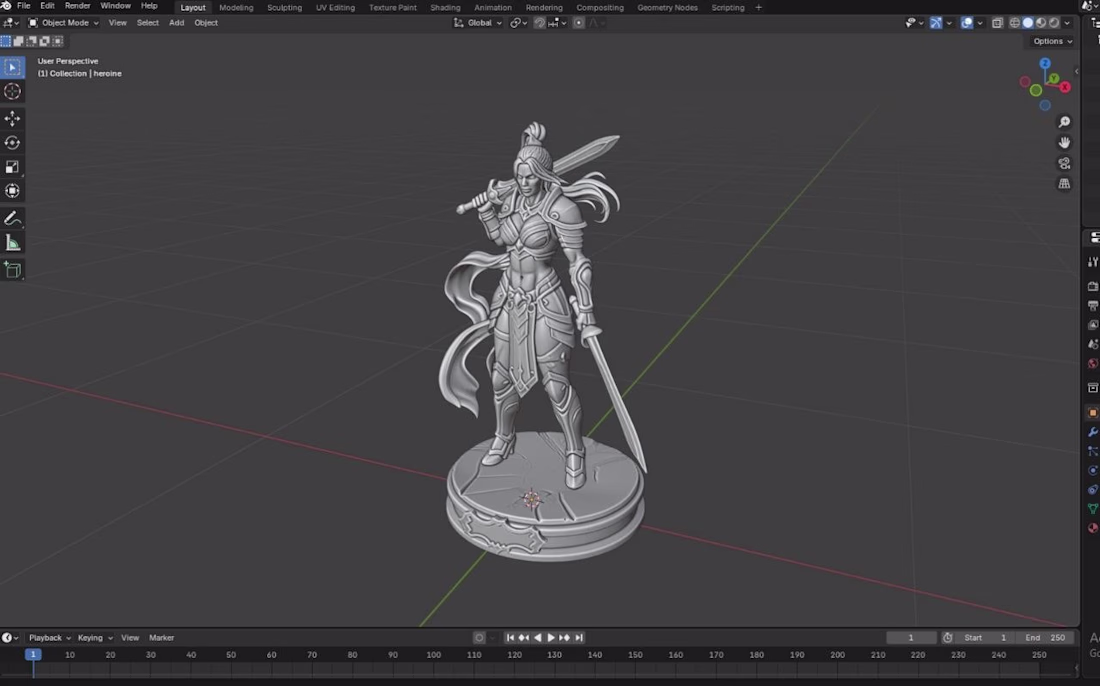
Task: Toggle proportional editing in the header
Action: (x=579, y=23)
